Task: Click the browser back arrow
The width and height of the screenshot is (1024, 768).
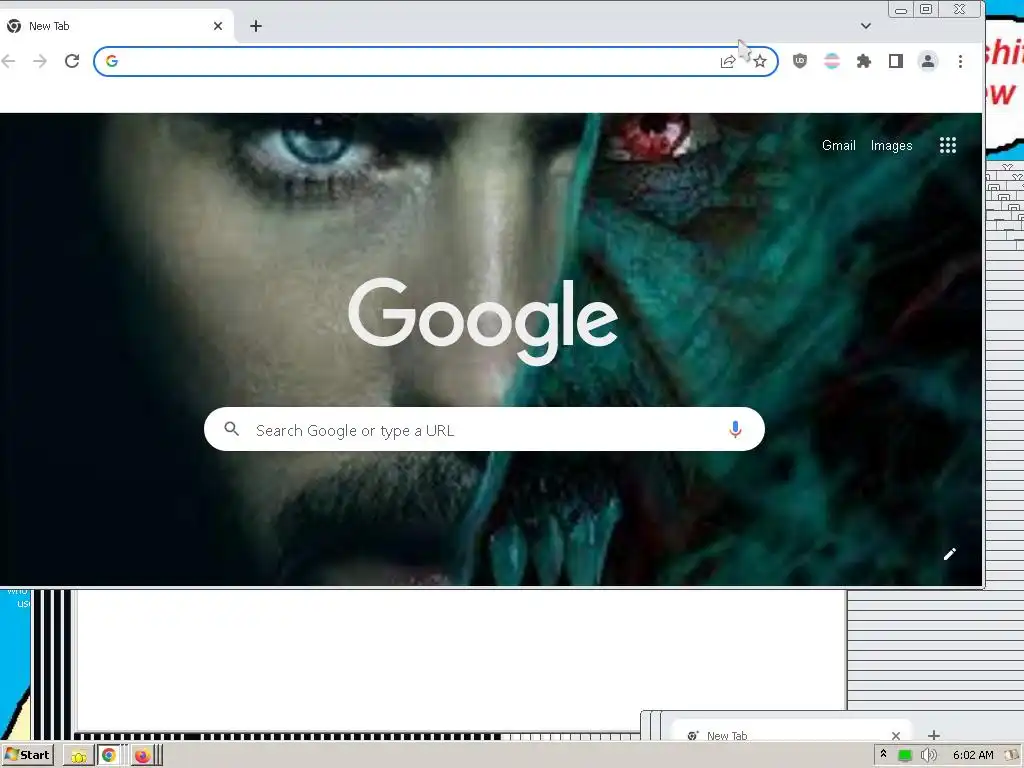Action: pos(8,61)
